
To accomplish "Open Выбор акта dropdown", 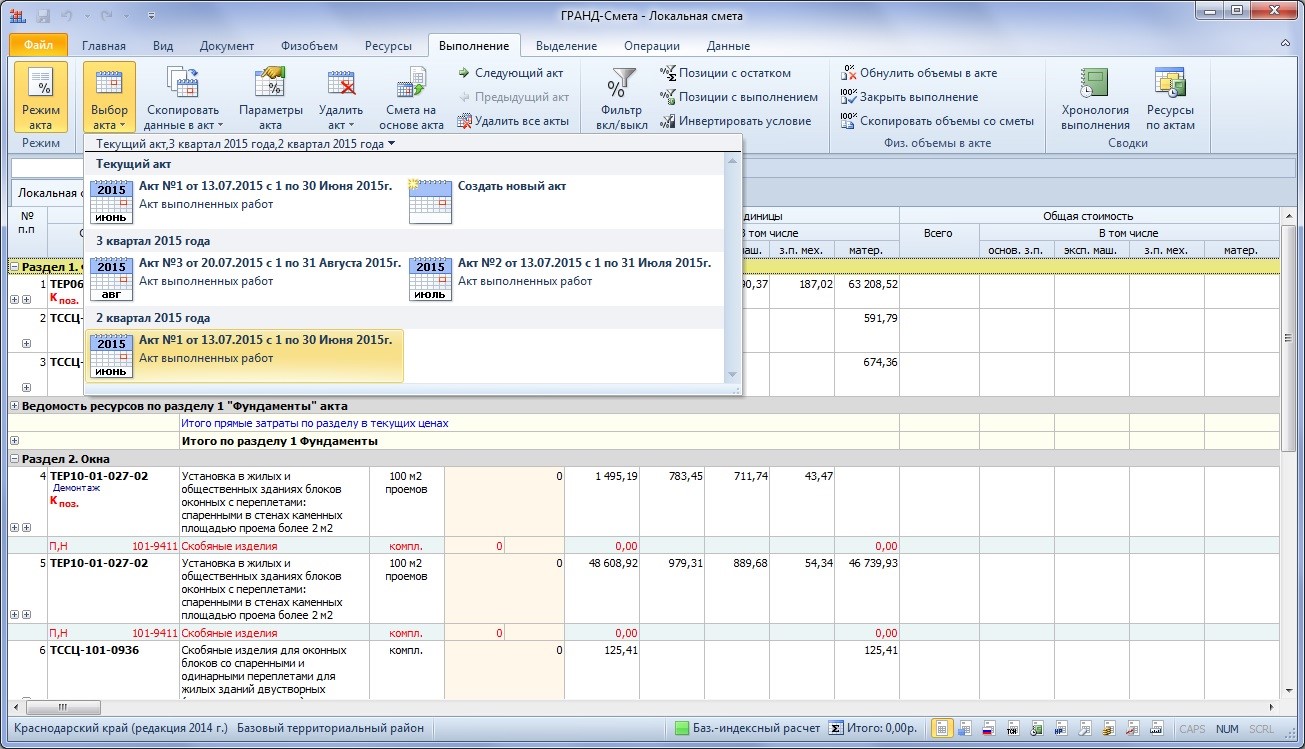I will tap(110, 97).
